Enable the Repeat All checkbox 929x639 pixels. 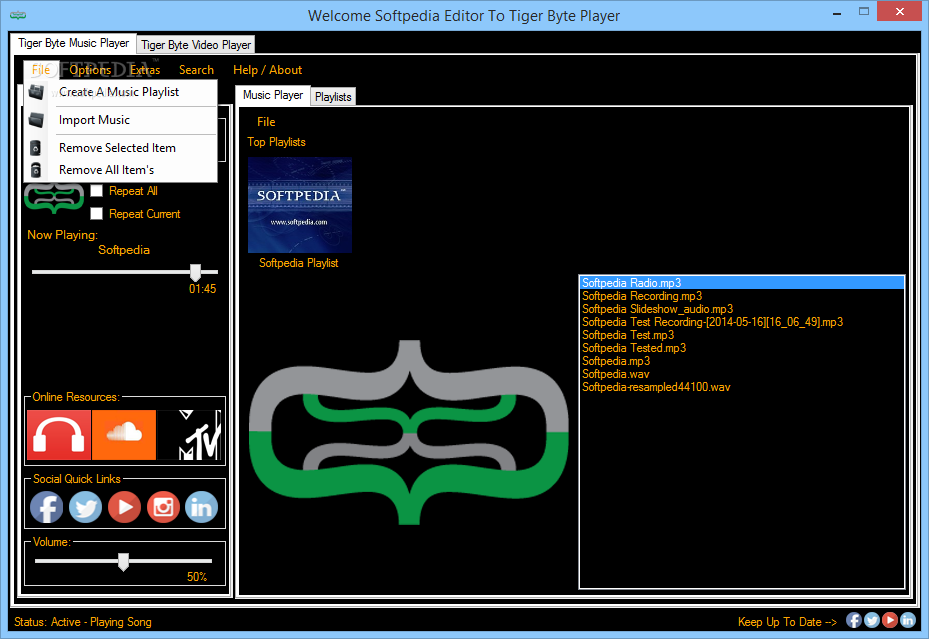pyautogui.click(x=97, y=191)
